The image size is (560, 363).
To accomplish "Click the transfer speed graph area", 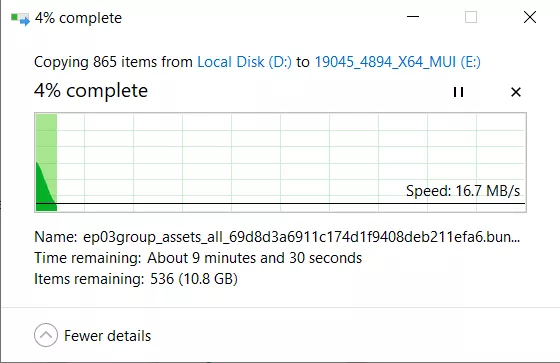I will click(280, 163).
